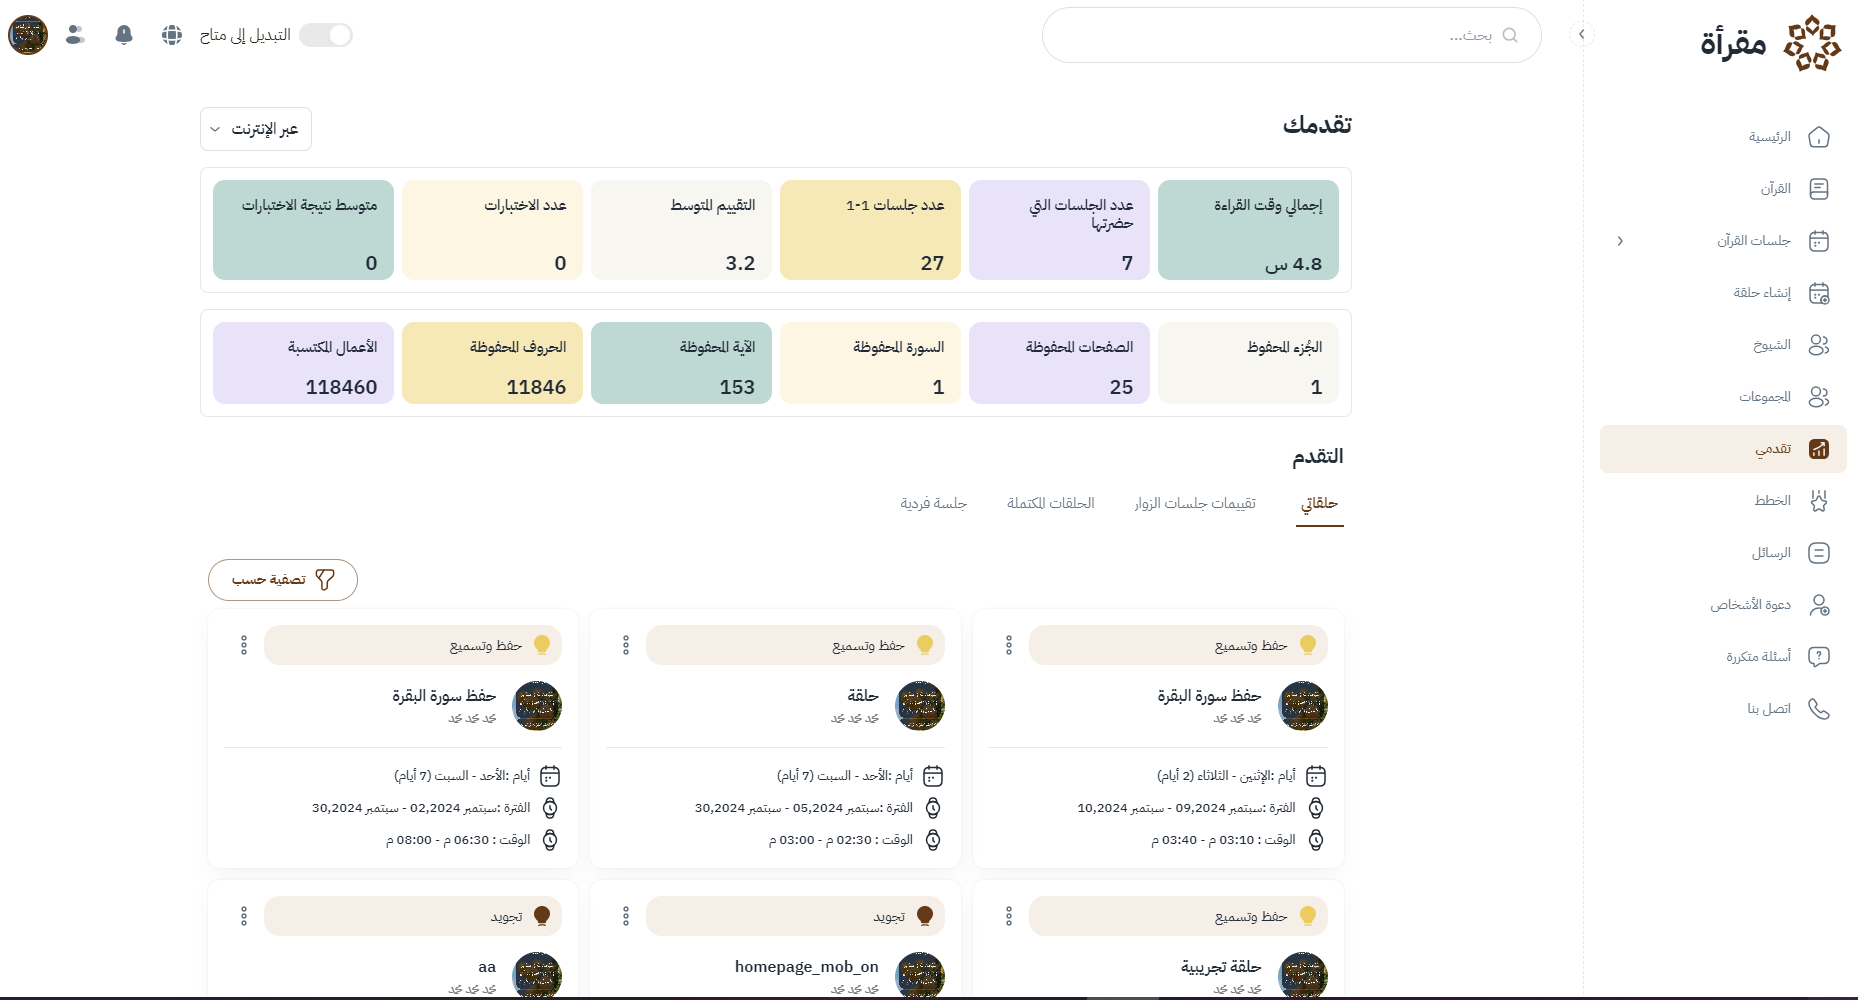Click the contact us phone icon
Viewport: 1858px width, 1000px height.
[x=1819, y=709]
